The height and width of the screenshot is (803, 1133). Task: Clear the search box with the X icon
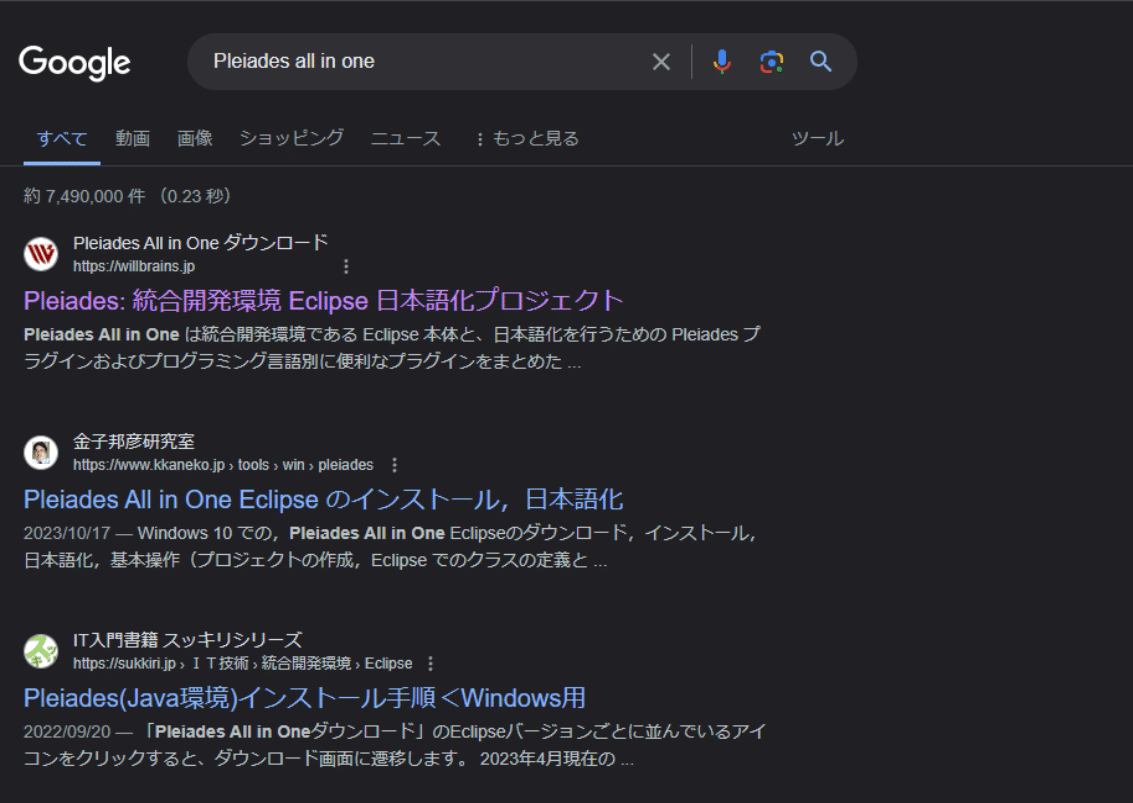[x=661, y=62]
